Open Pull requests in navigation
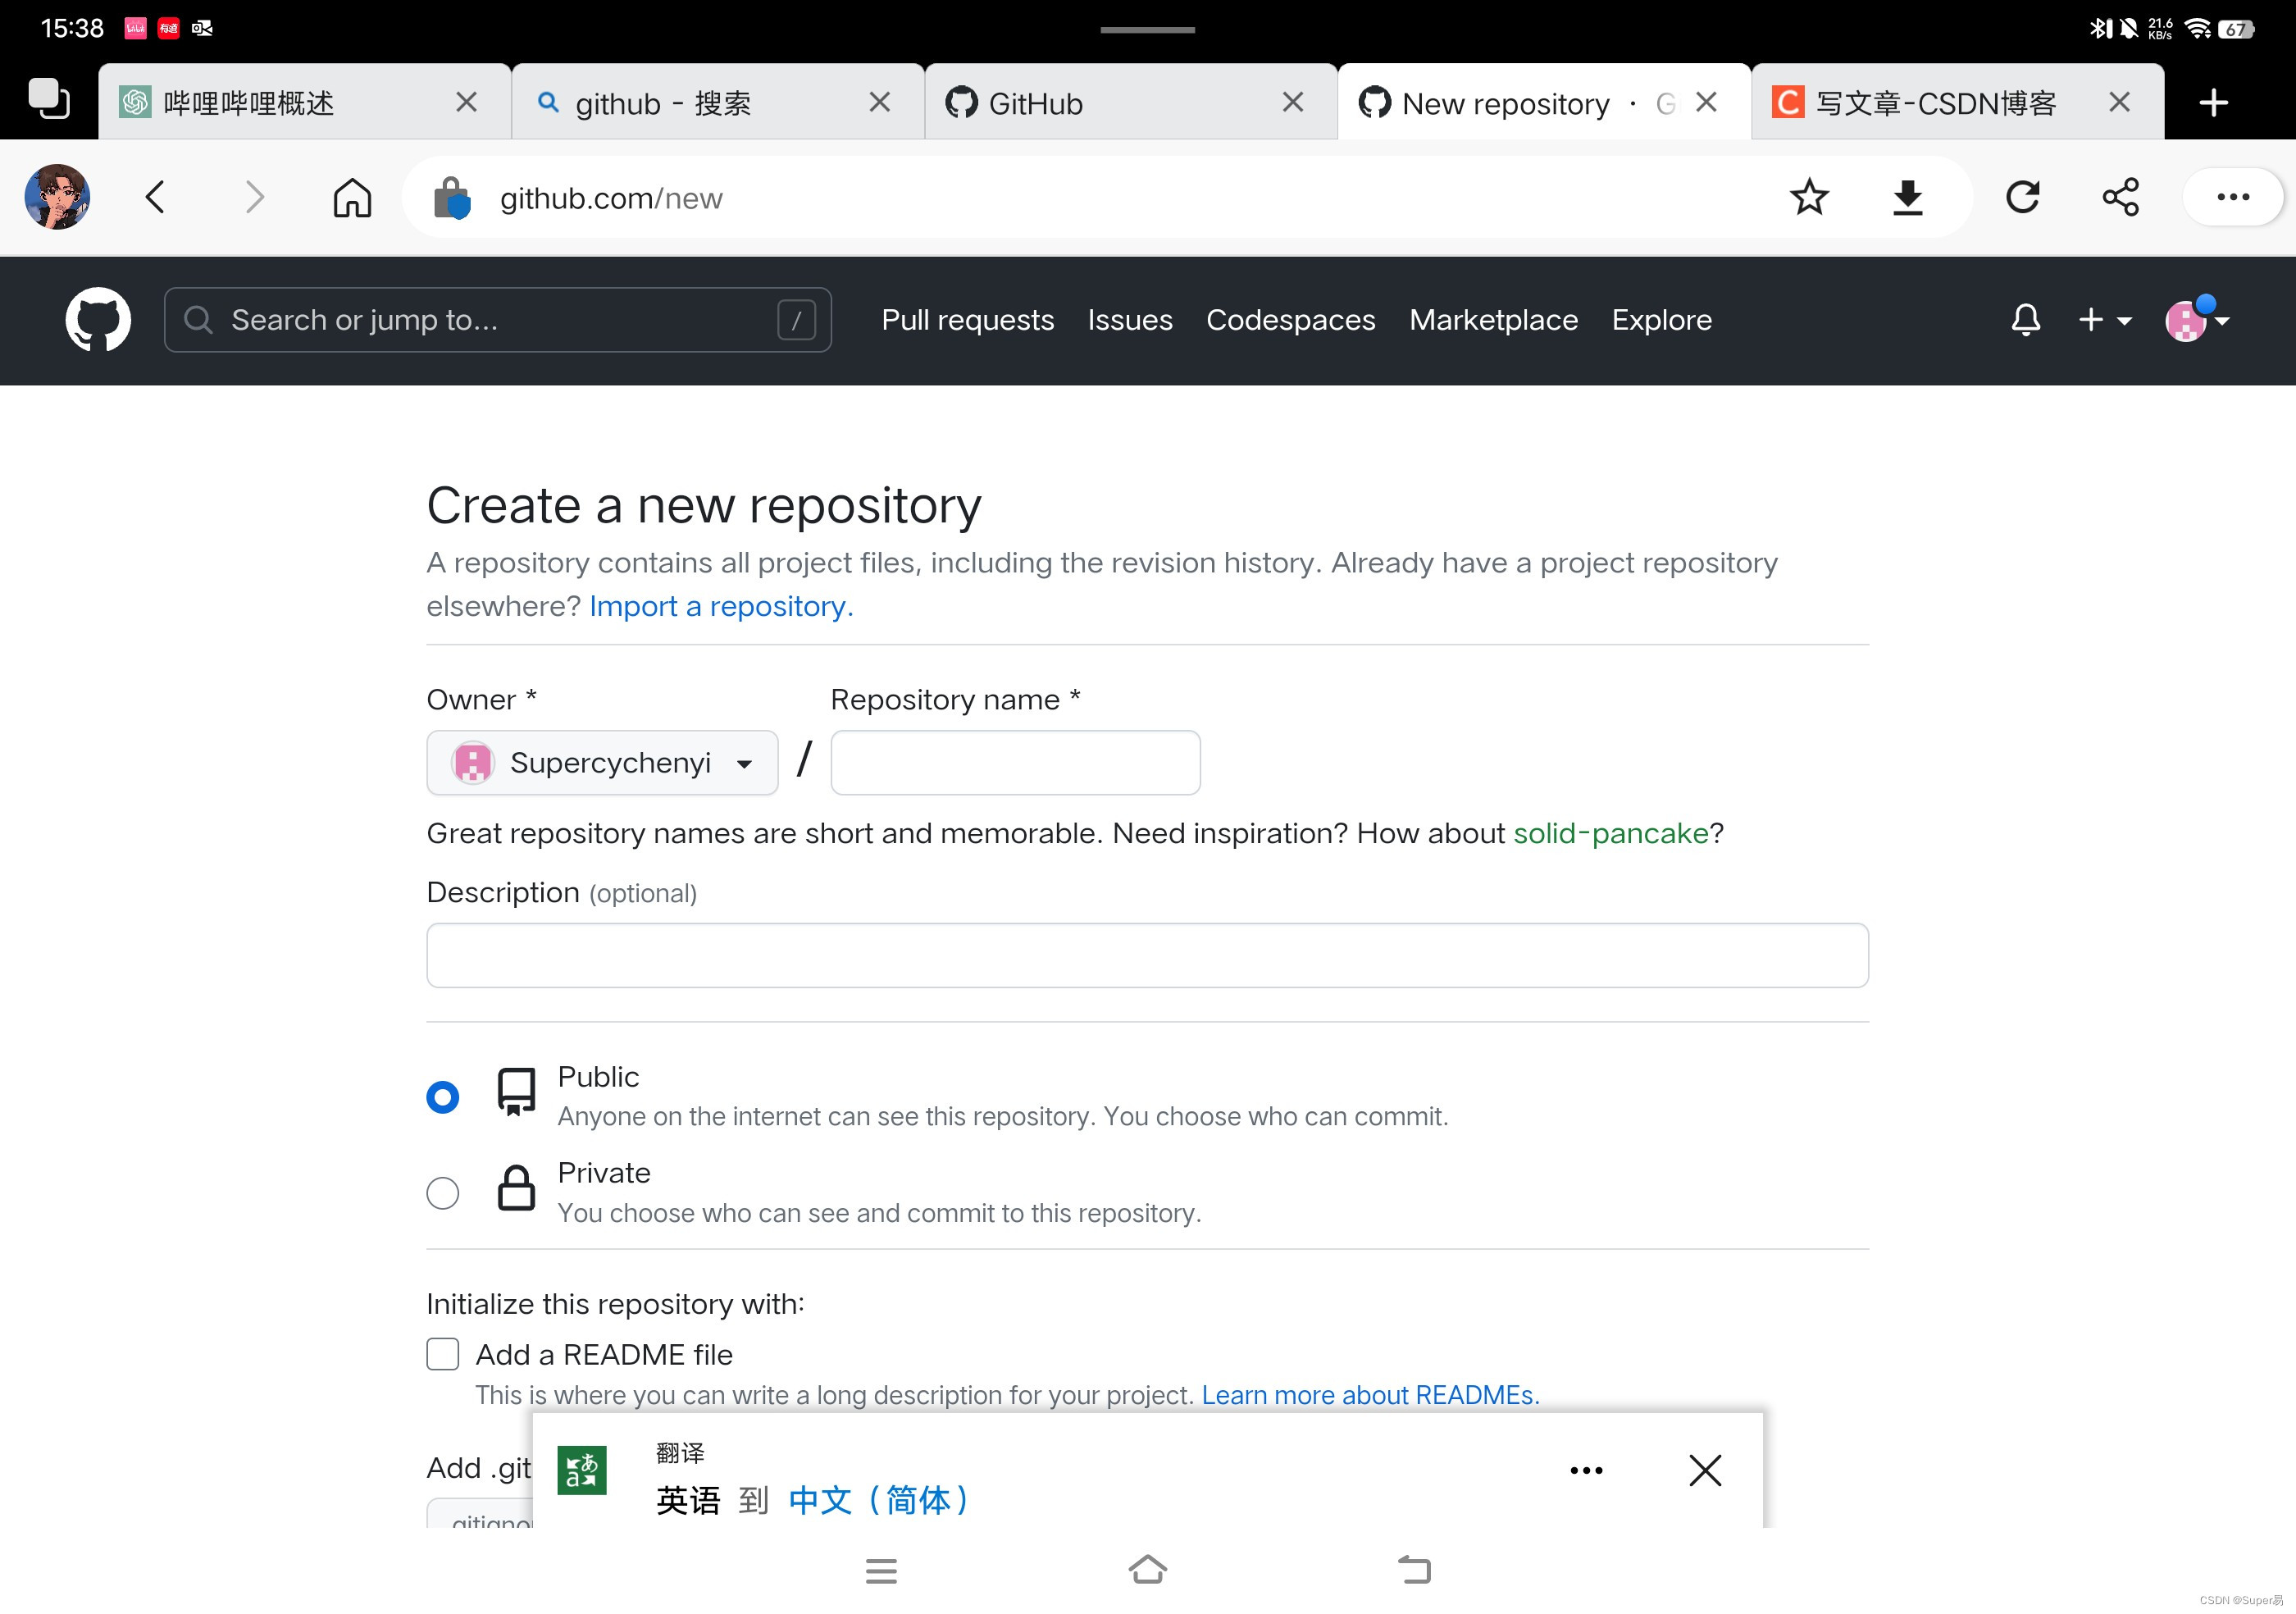The image size is (2296, 1614). point(967,320)
